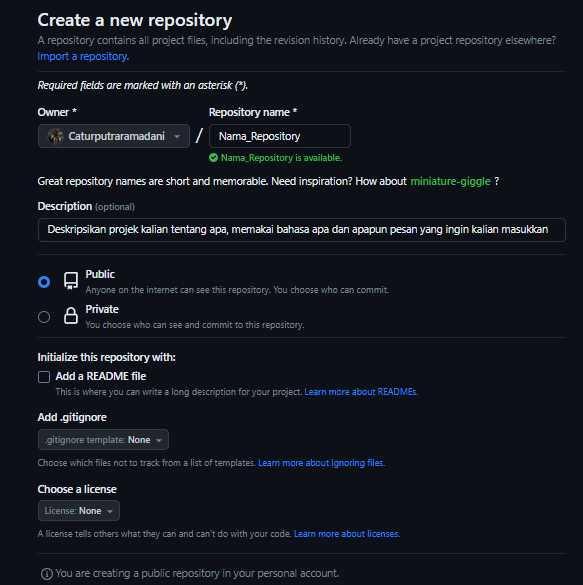This screenshot has width=583, height=585.
Task: Click the Create a new repository heading
Action: 135,20
